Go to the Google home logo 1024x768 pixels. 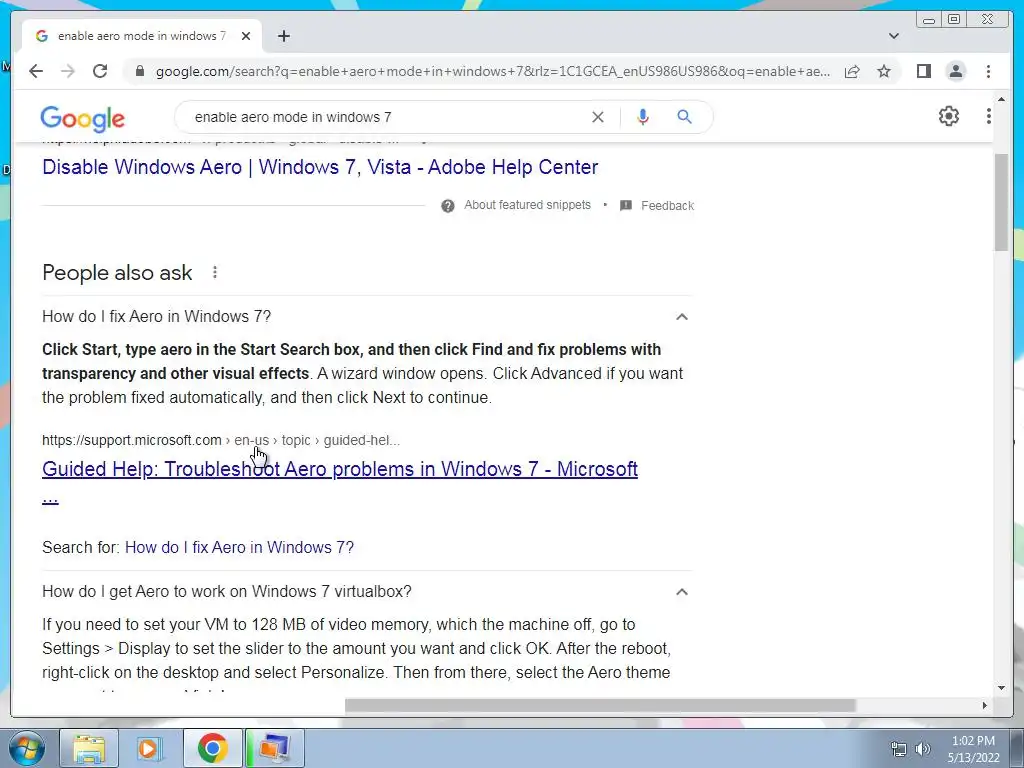click(82, 118)
